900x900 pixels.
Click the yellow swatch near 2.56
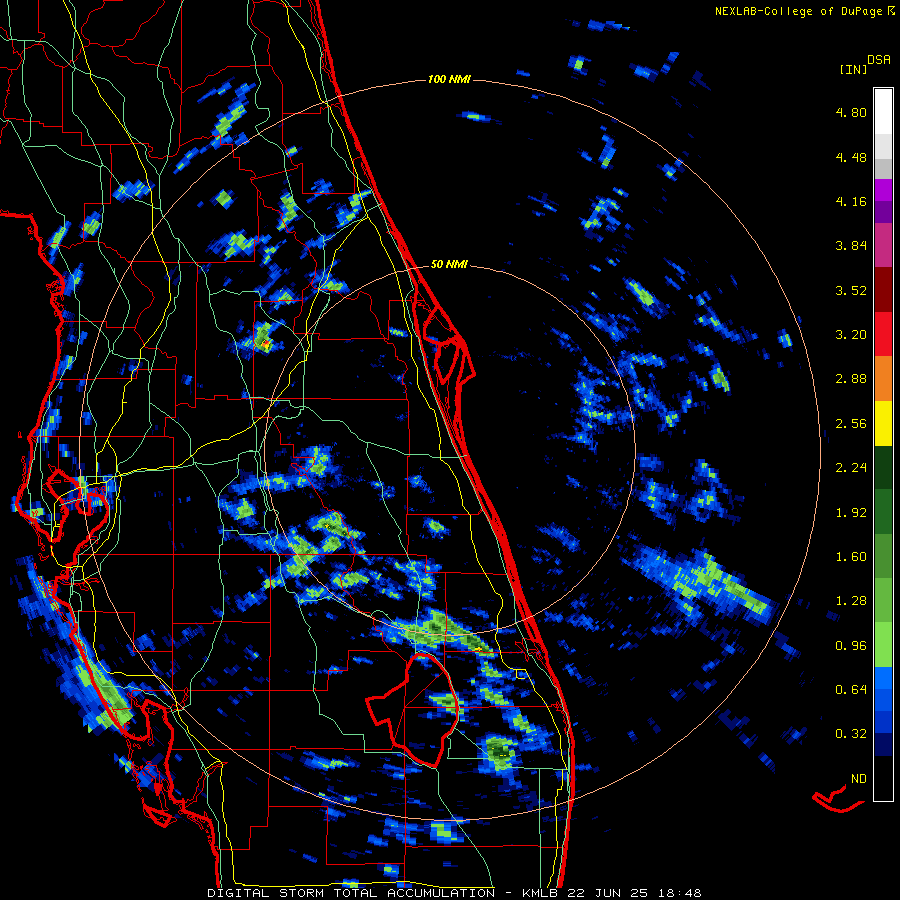click(x=883, y=423)
